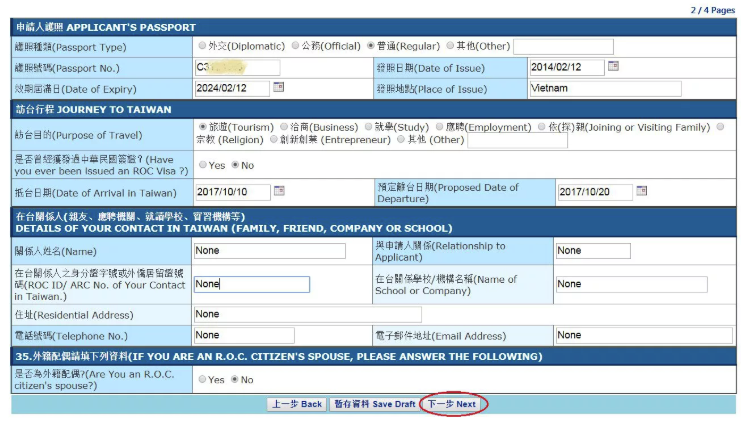Select Yes for R.O.C. citizen's spouse
Viewport: 750px width, 427px height.
pyautogui.click(x=203, y=380)
